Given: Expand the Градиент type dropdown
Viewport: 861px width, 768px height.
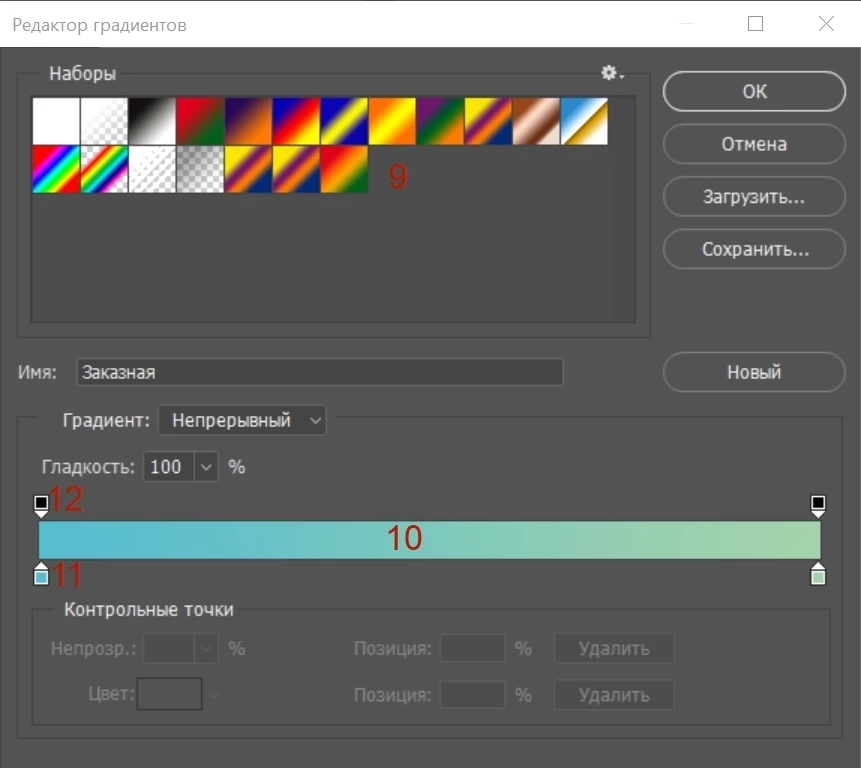Looking at the screenshot, I should coord(242,421).
